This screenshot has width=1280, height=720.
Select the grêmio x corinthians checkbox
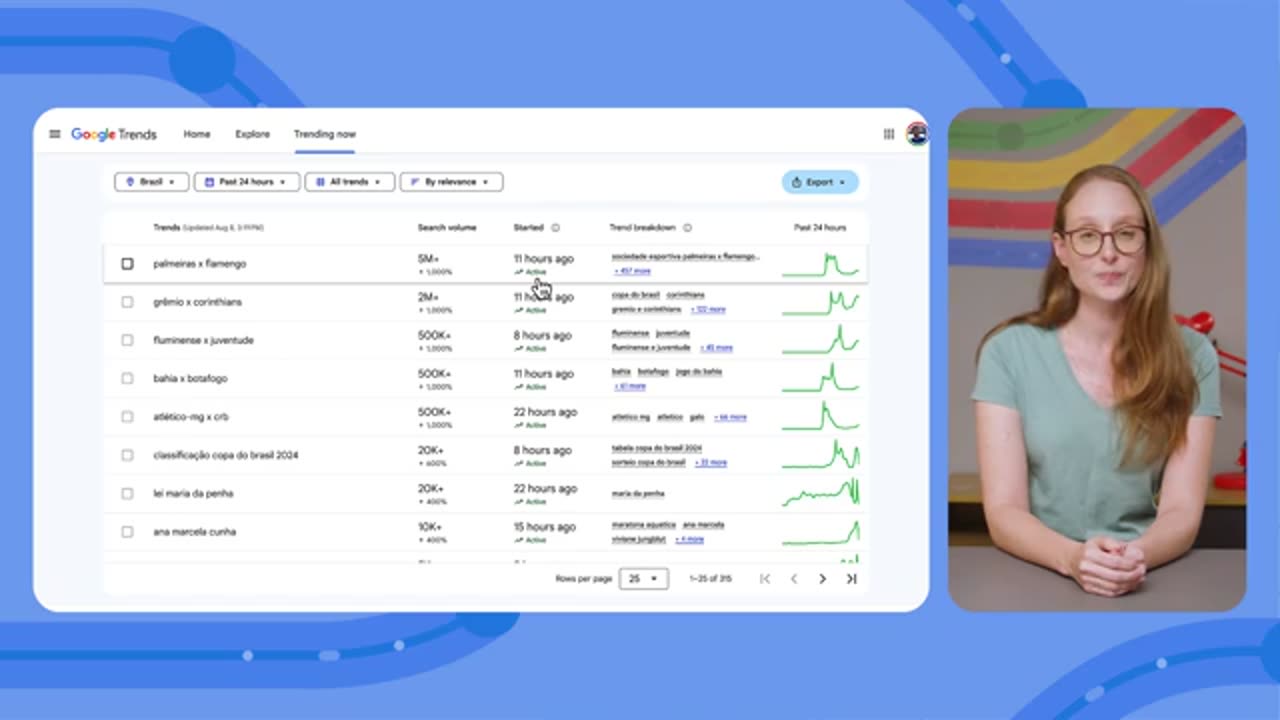[x=127, y=302]
